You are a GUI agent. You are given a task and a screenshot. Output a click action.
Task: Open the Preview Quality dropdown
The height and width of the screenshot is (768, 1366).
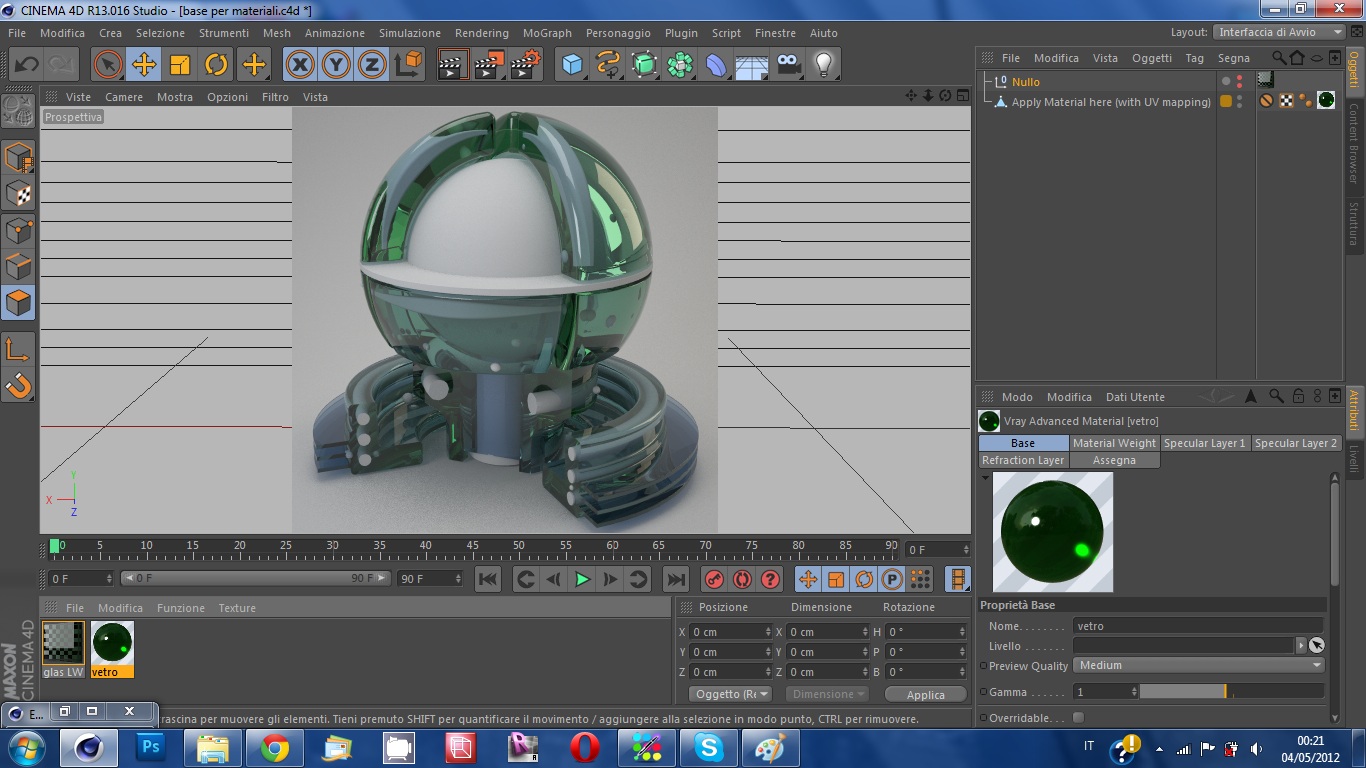pyautogui.click(x=1198, y=666)
